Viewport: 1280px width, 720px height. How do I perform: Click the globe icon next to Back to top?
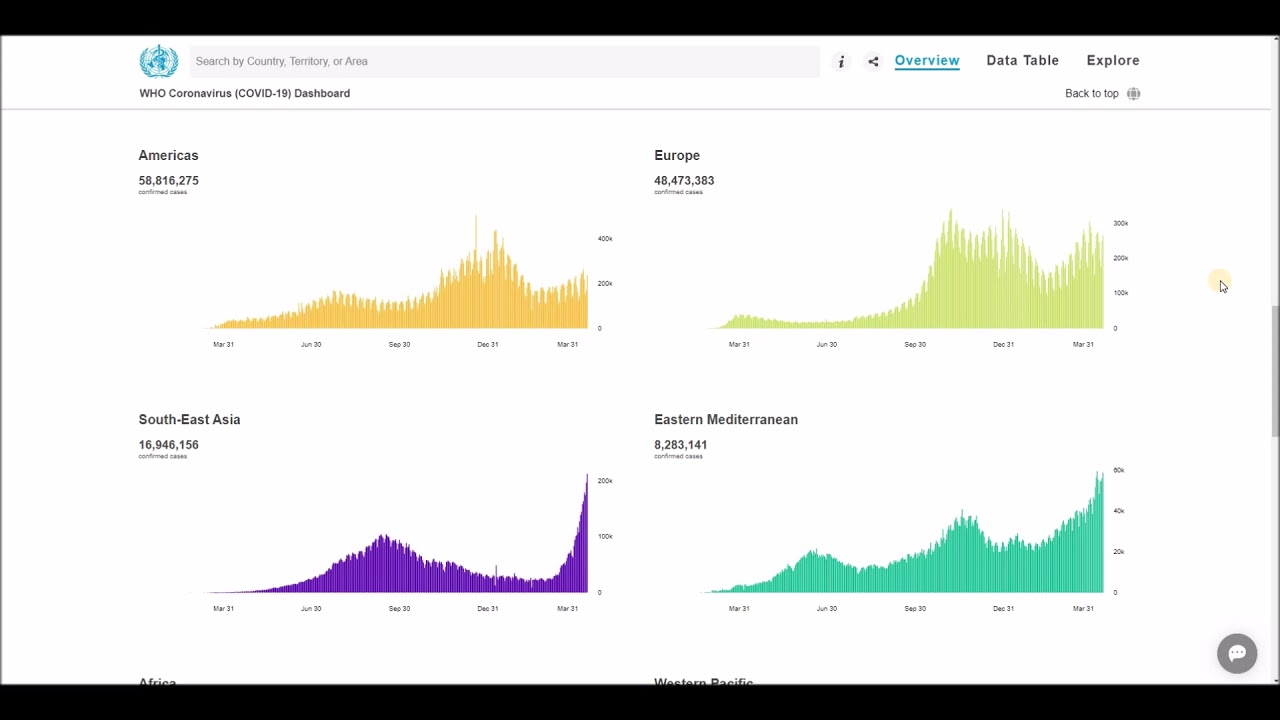point(1133,93)
